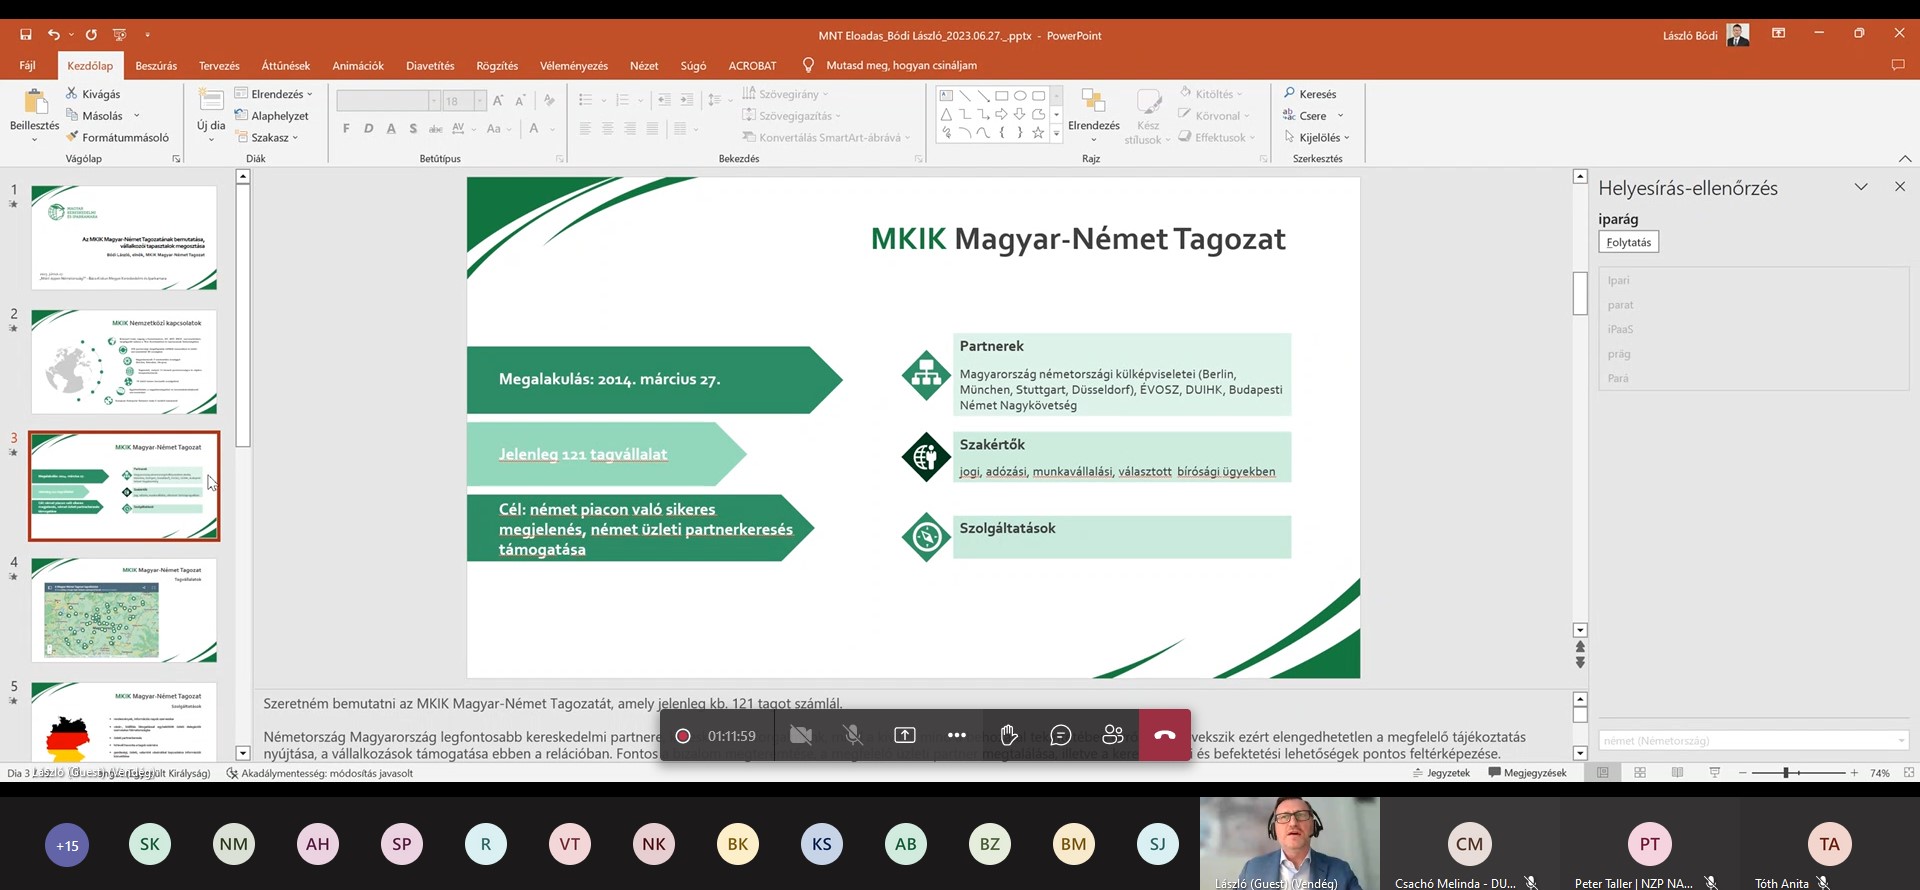Open Kijelölés selection dropdown
The width and height of the screenshot is (1920, 890).
[x=1317, y=138]
